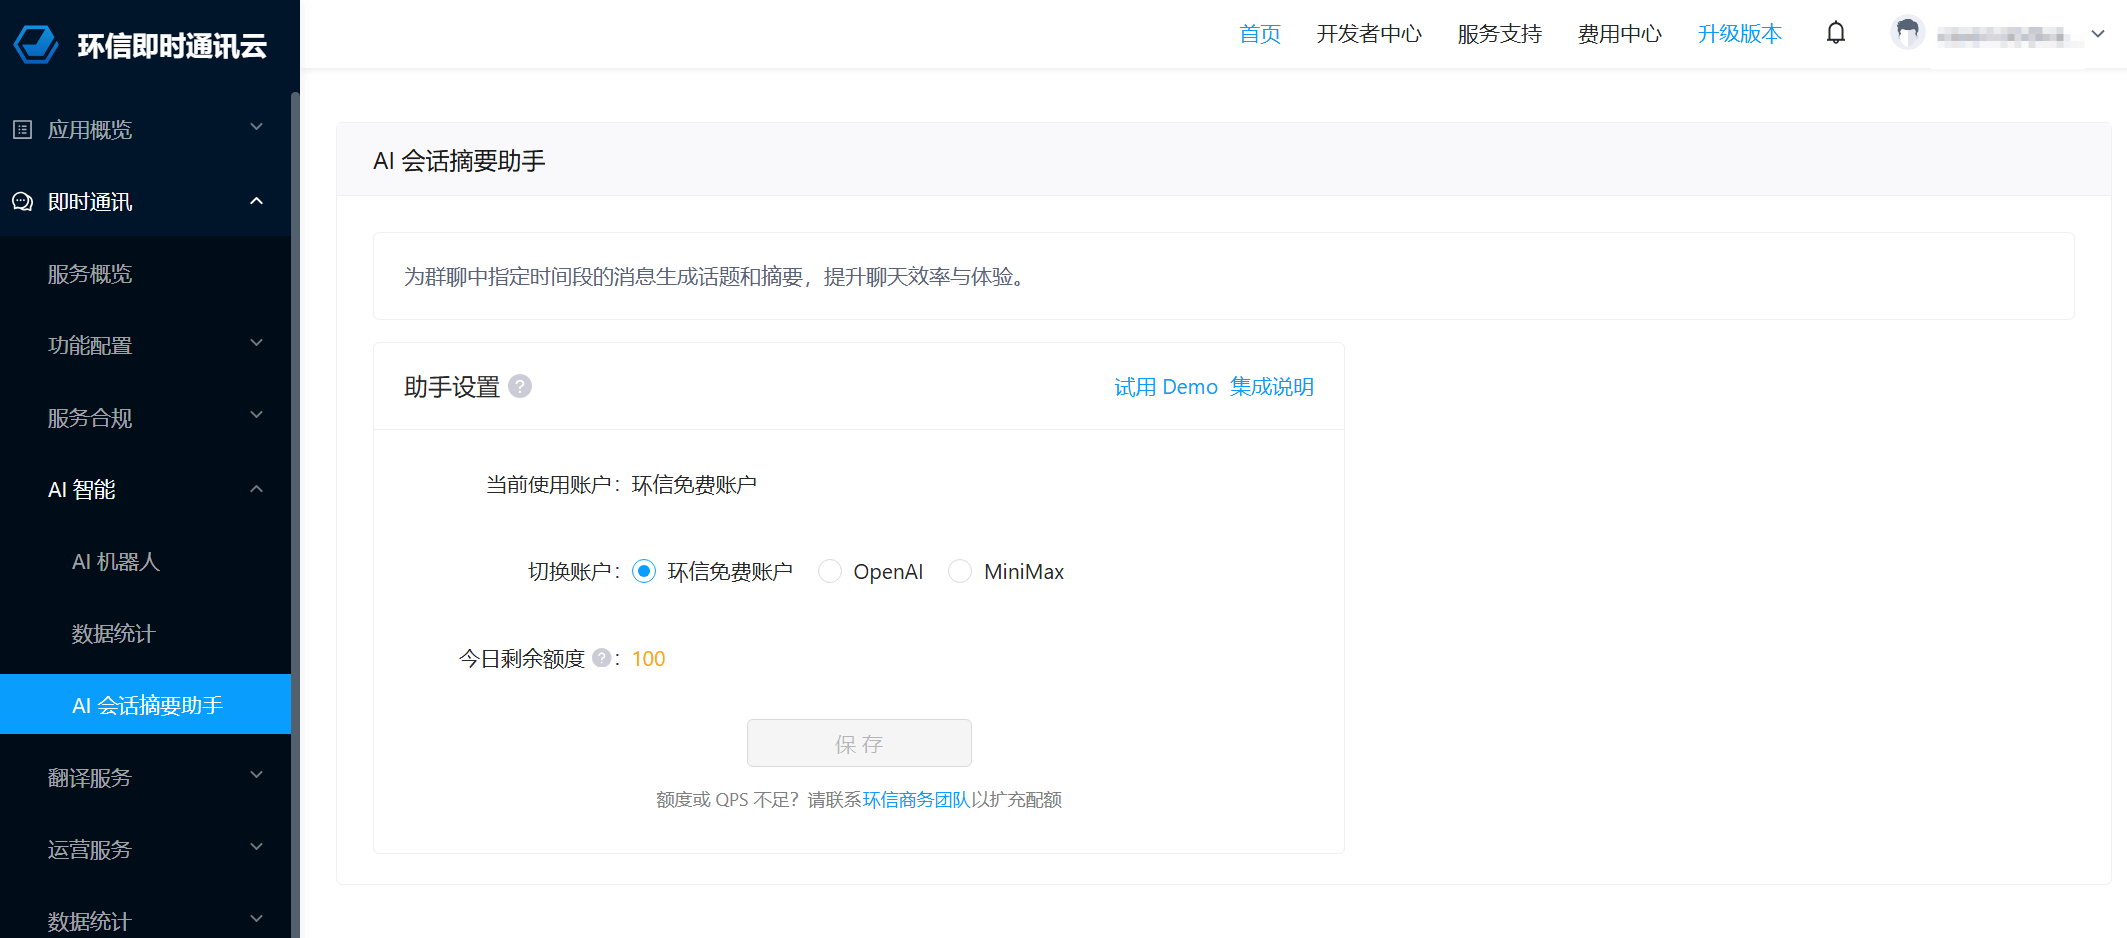Collapse the AI 智能 chevron
2127x938 pixels.
click(x=256, y=489)
